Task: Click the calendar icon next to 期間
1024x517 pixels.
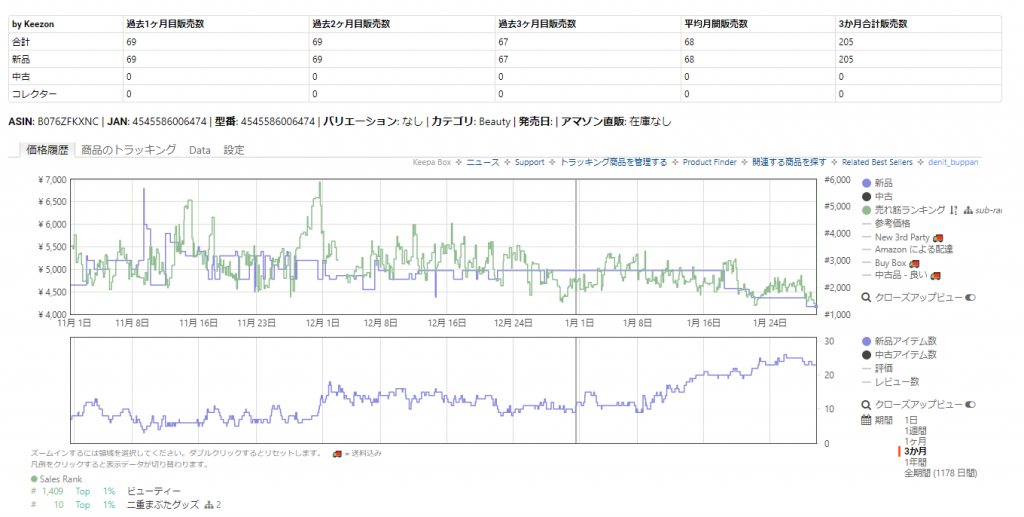Action: pyautogui.click(x=866, y=420)
